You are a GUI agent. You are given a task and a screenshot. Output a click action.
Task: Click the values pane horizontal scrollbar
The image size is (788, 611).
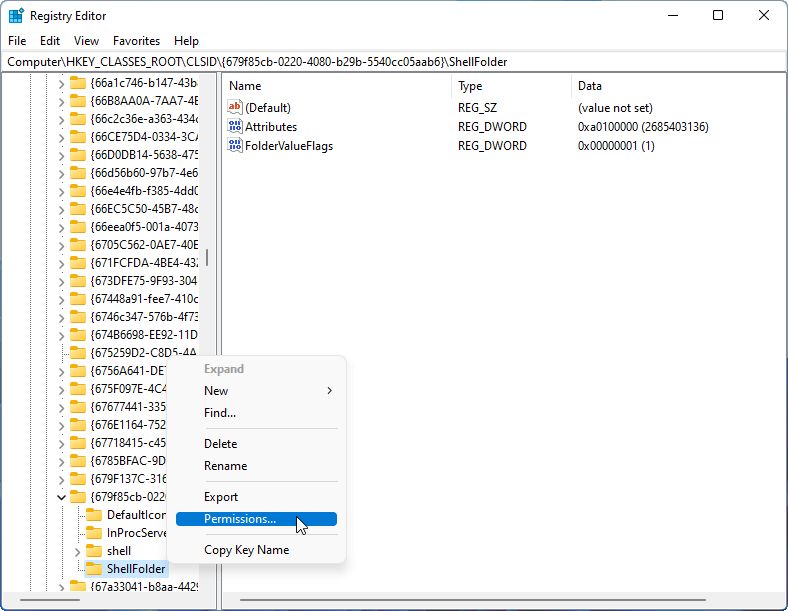coord(472,599)
